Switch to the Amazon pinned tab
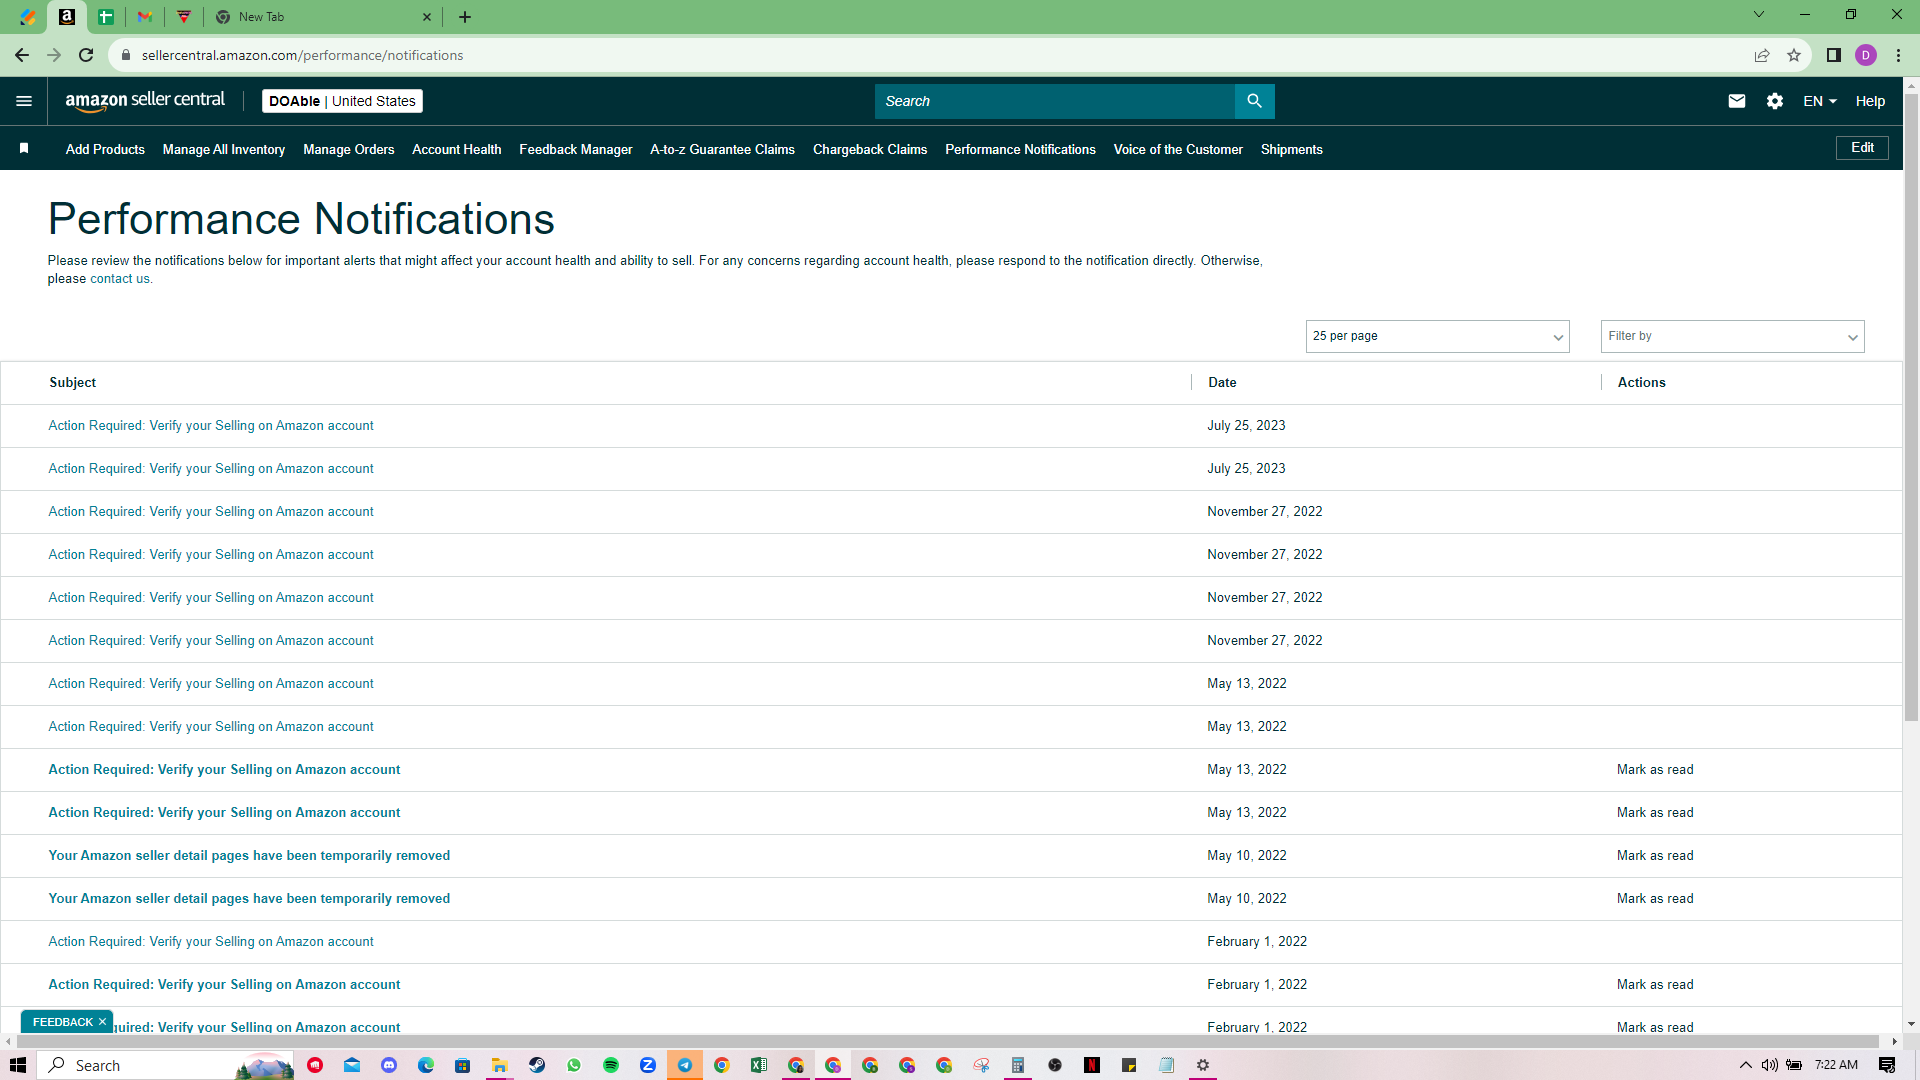Image resolution: width=1920 pixels, height=1080 pixels. (67, 17)
